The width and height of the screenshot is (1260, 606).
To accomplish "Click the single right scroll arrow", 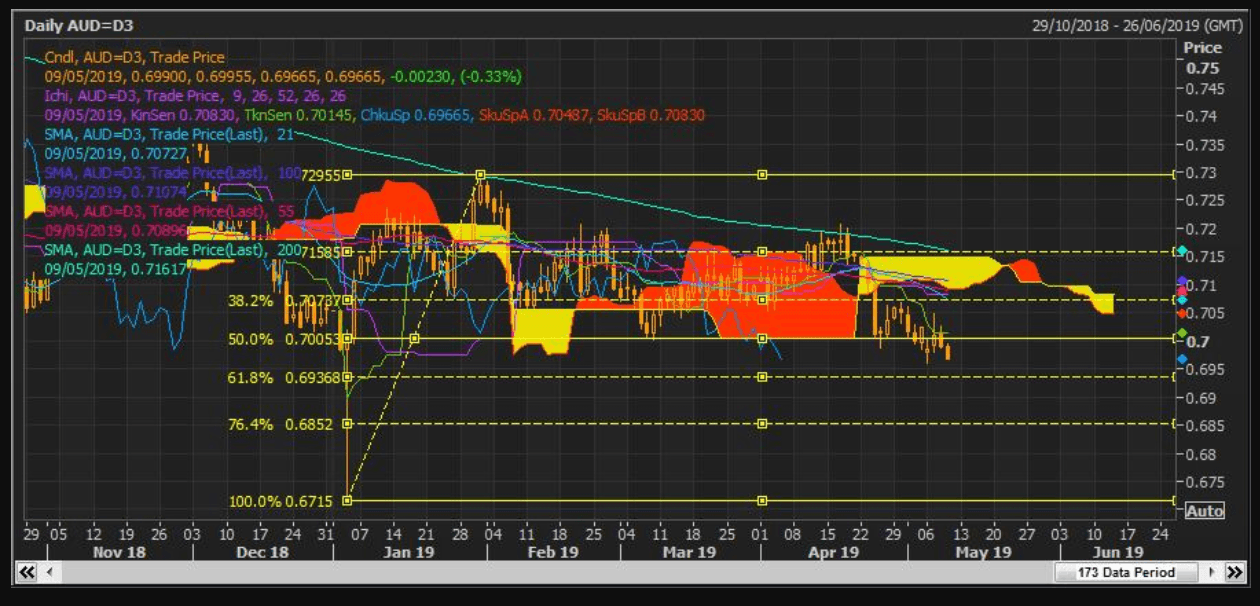I will pyautogui.click(x=1211, y=572).
